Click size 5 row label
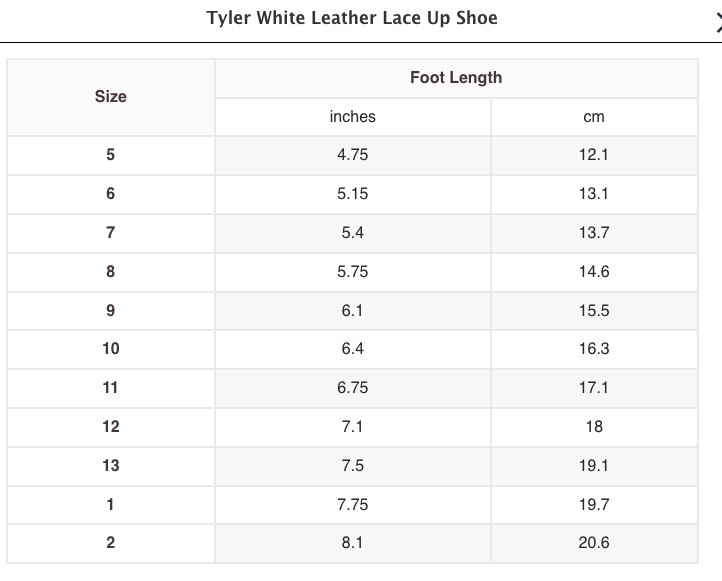Screen dimensions: 722x581 (x=111, y=155)
